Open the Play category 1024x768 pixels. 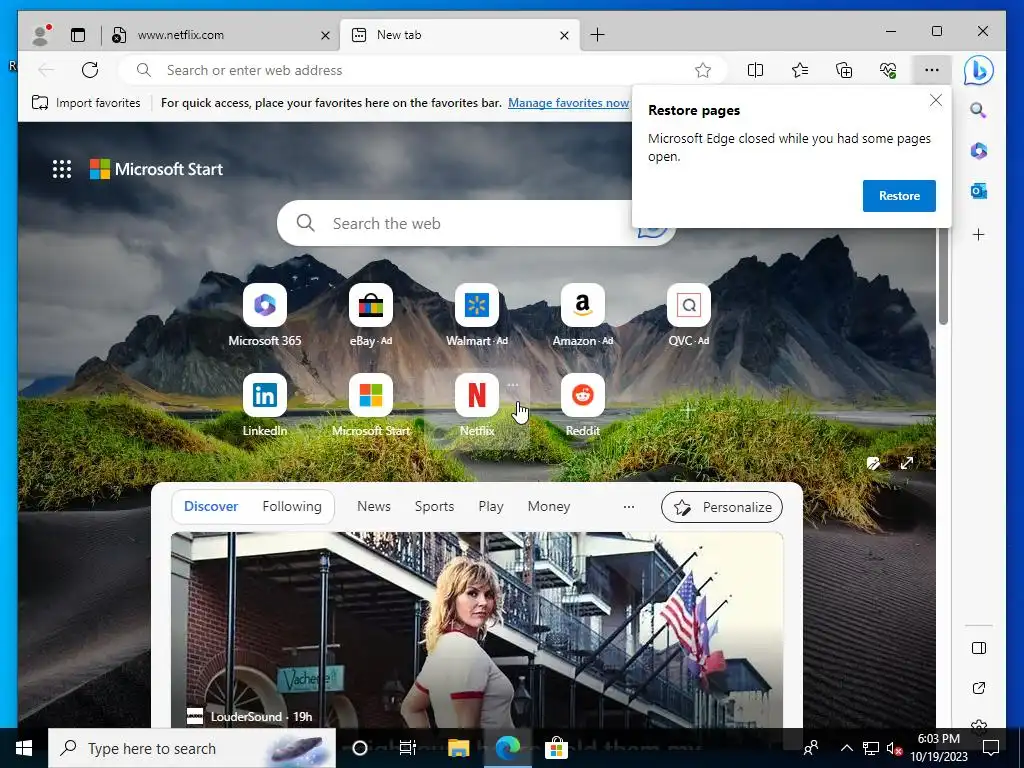pyautogui.click(x=490, y=506)
